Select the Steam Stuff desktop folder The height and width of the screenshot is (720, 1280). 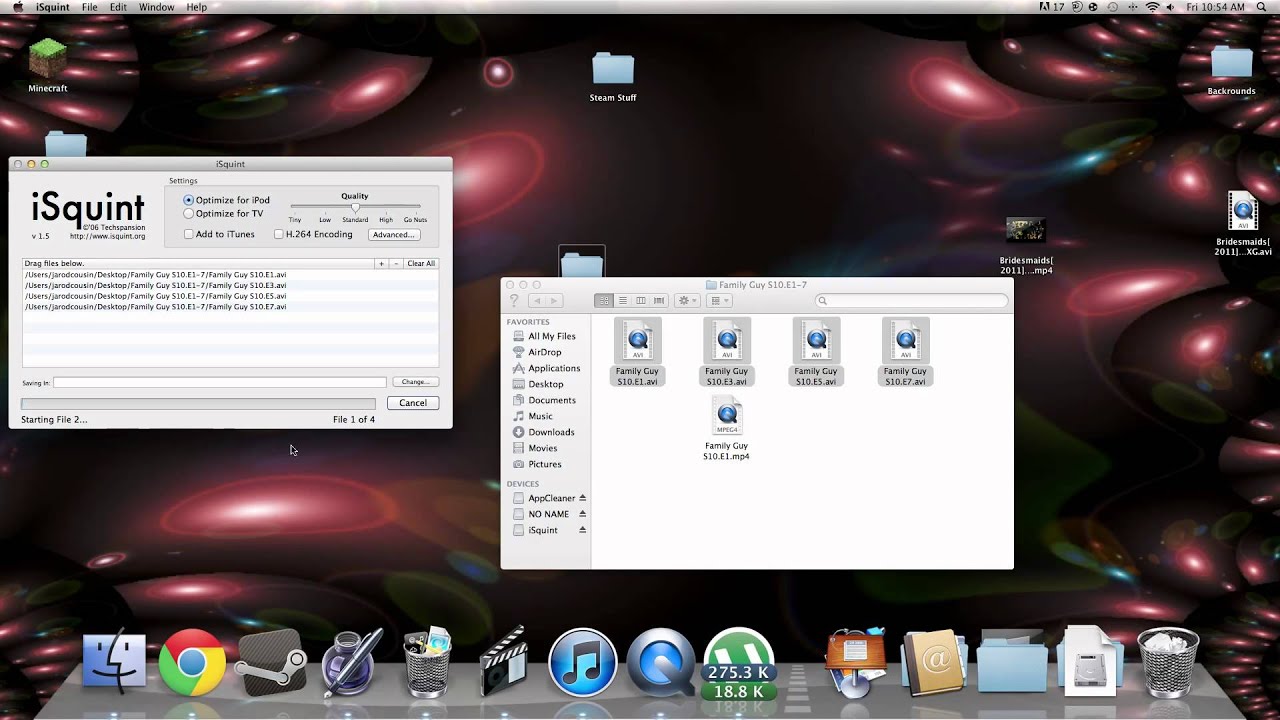[613, 76]
